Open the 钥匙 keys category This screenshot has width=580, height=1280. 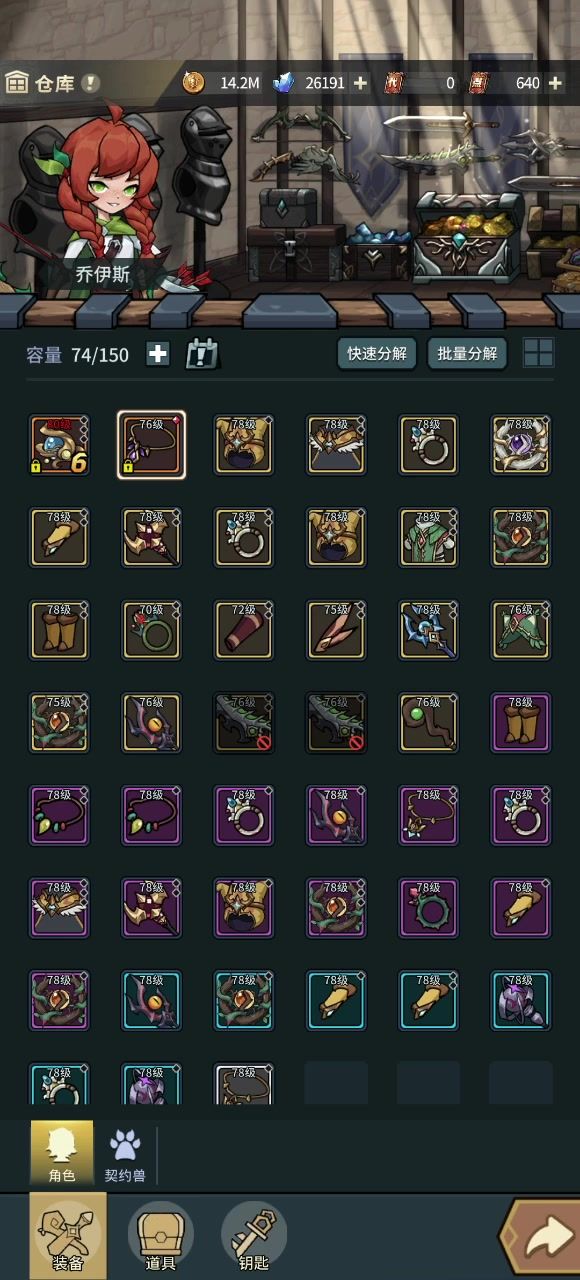pyautogui.click(x=254, y=1237)
